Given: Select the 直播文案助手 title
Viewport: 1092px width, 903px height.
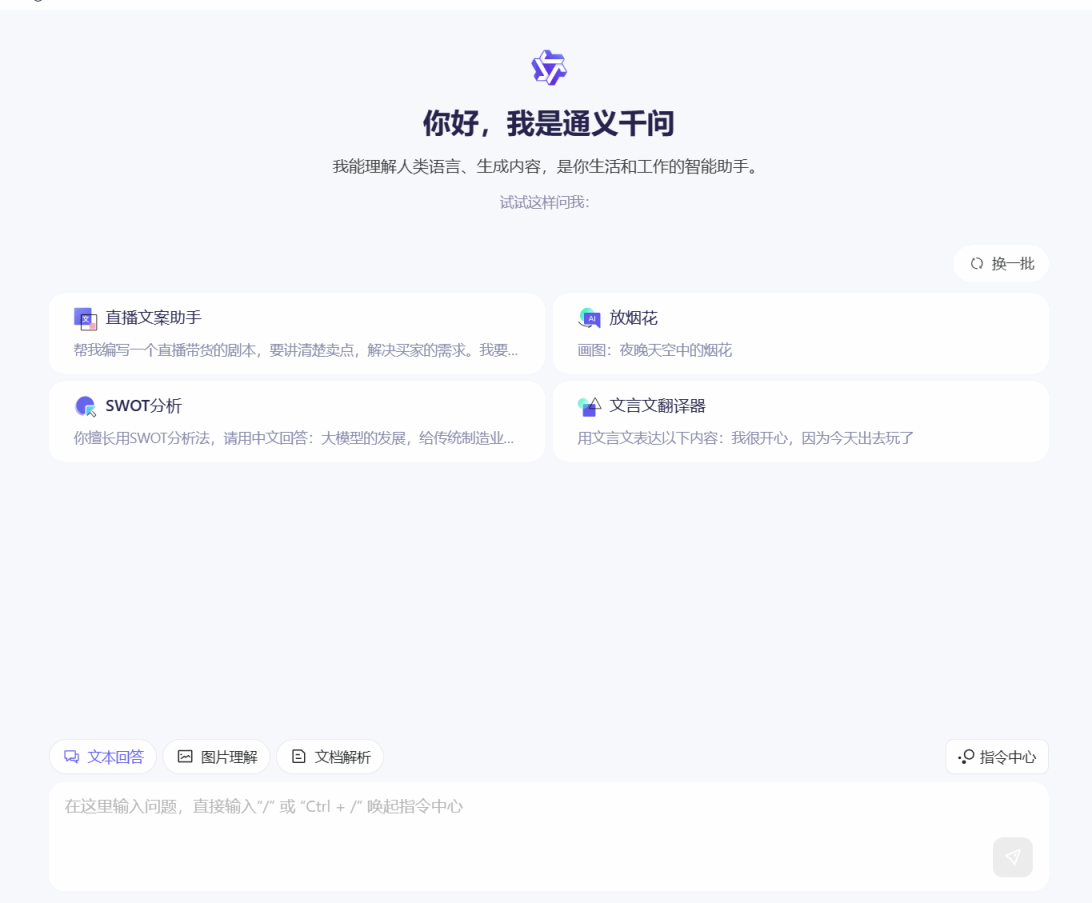Looking at the screenshot, I should 153,318.
